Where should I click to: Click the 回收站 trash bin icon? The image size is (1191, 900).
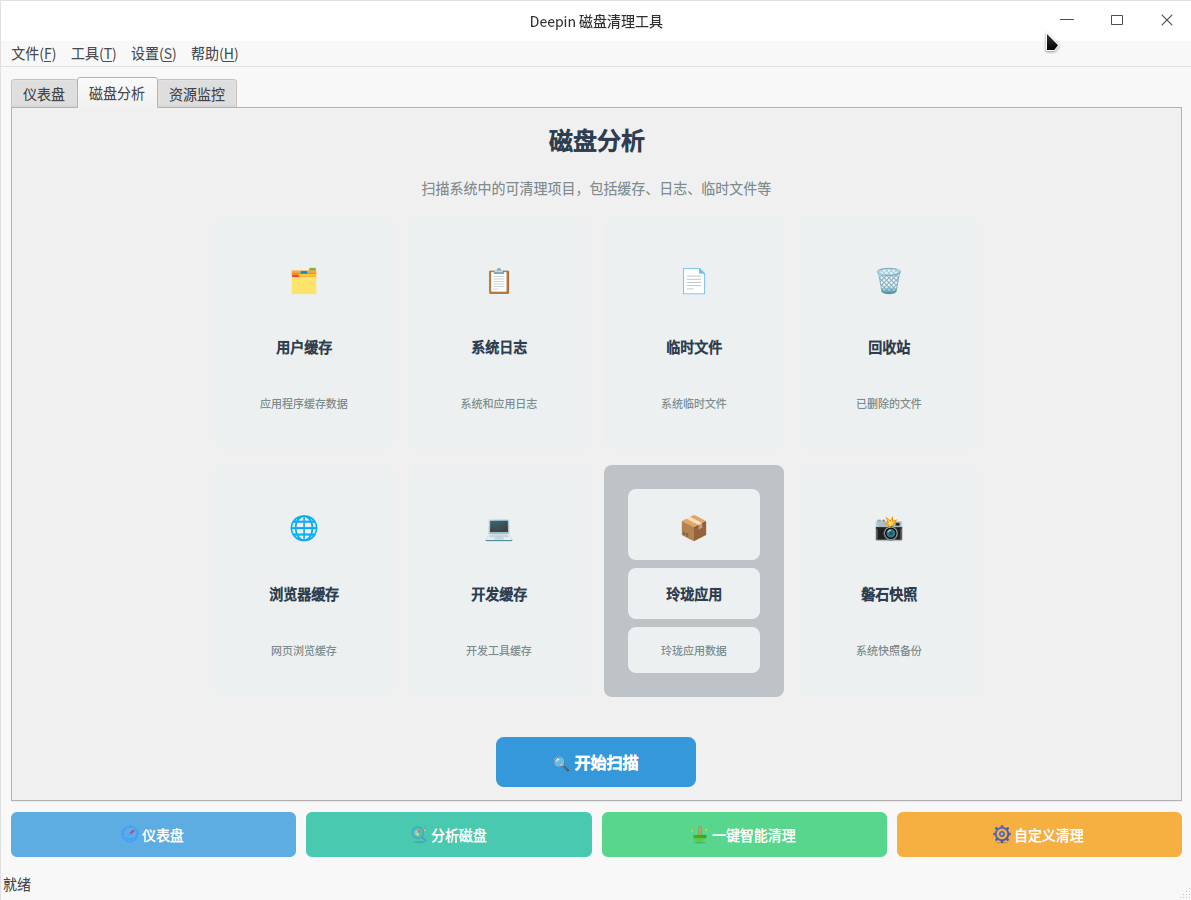(888, 281)
